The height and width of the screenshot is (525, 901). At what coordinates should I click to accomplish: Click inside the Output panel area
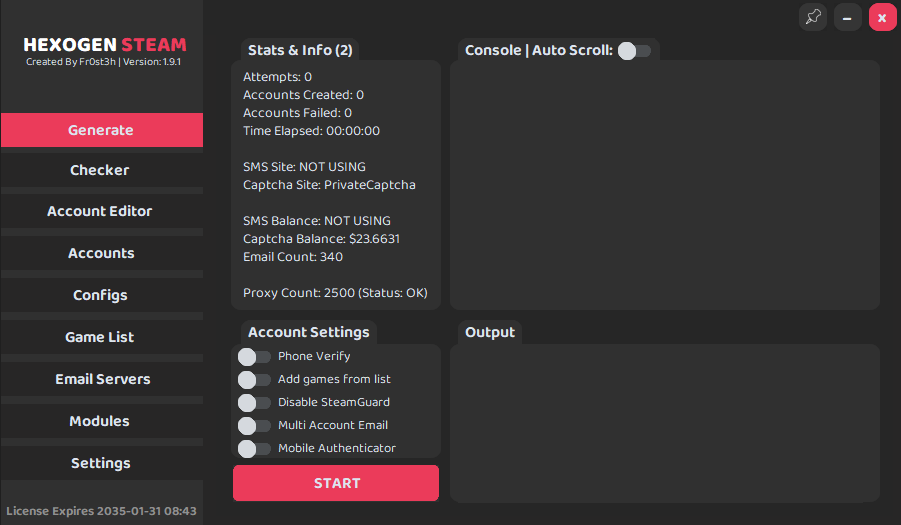click(x=664, y=422)
